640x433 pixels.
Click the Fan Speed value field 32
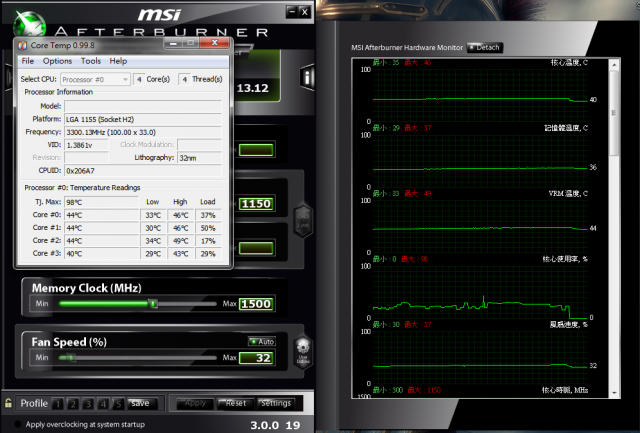(x=256, y=358)
